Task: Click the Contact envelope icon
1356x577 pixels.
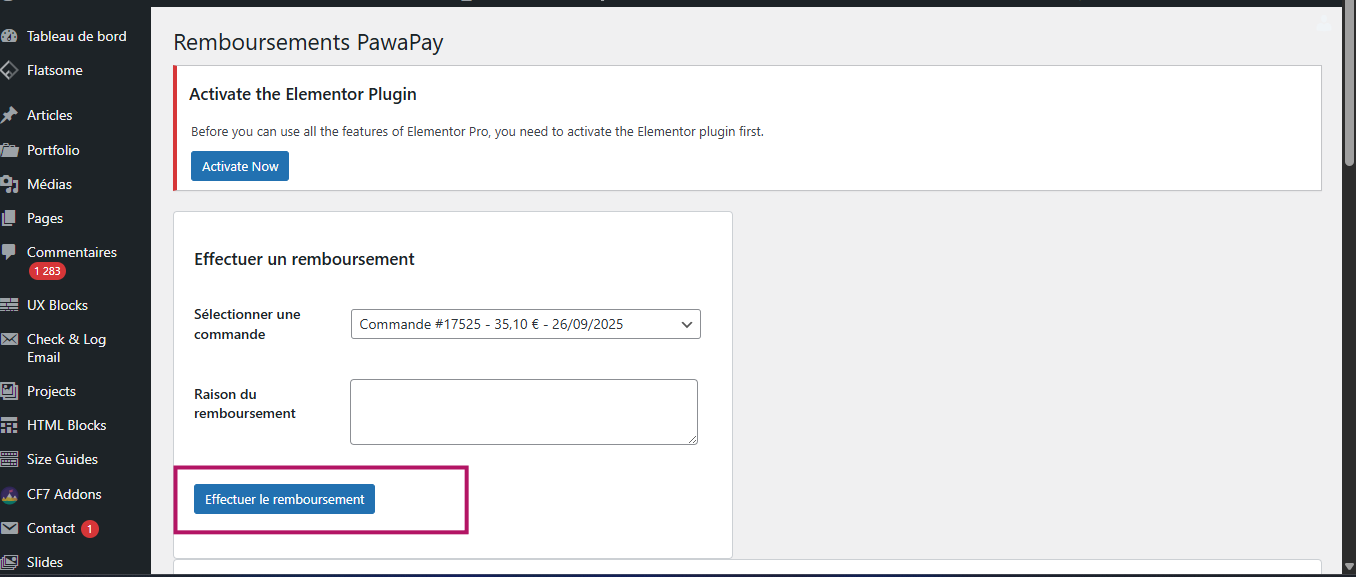Action: point(9,528)
